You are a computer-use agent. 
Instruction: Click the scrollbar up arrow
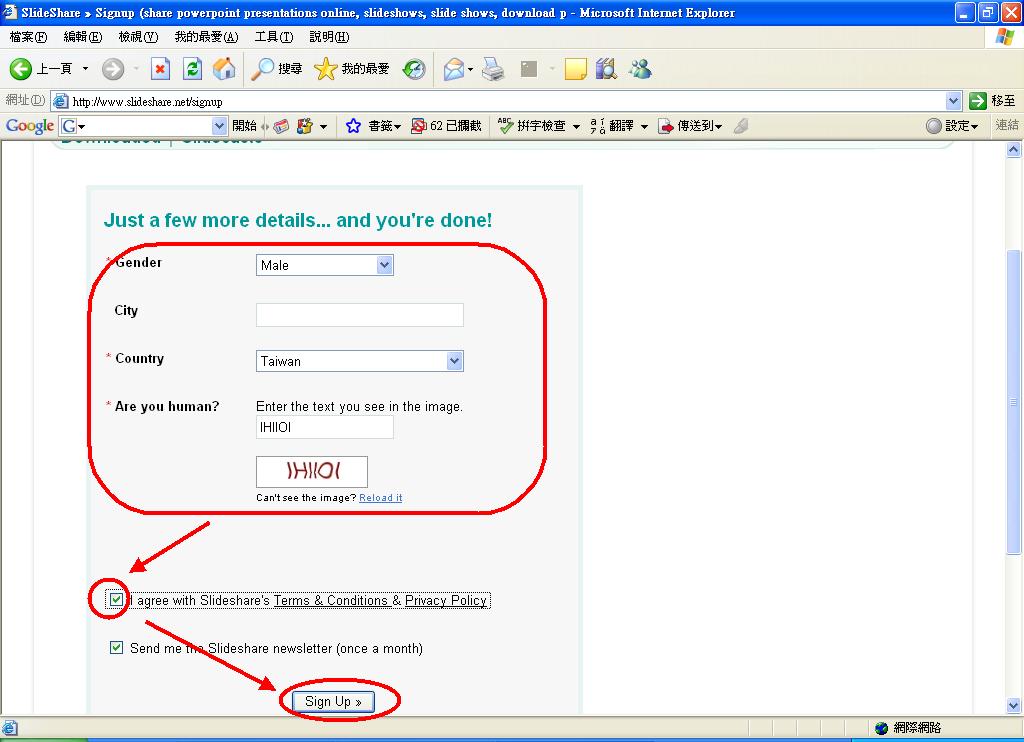[1013, 150]
